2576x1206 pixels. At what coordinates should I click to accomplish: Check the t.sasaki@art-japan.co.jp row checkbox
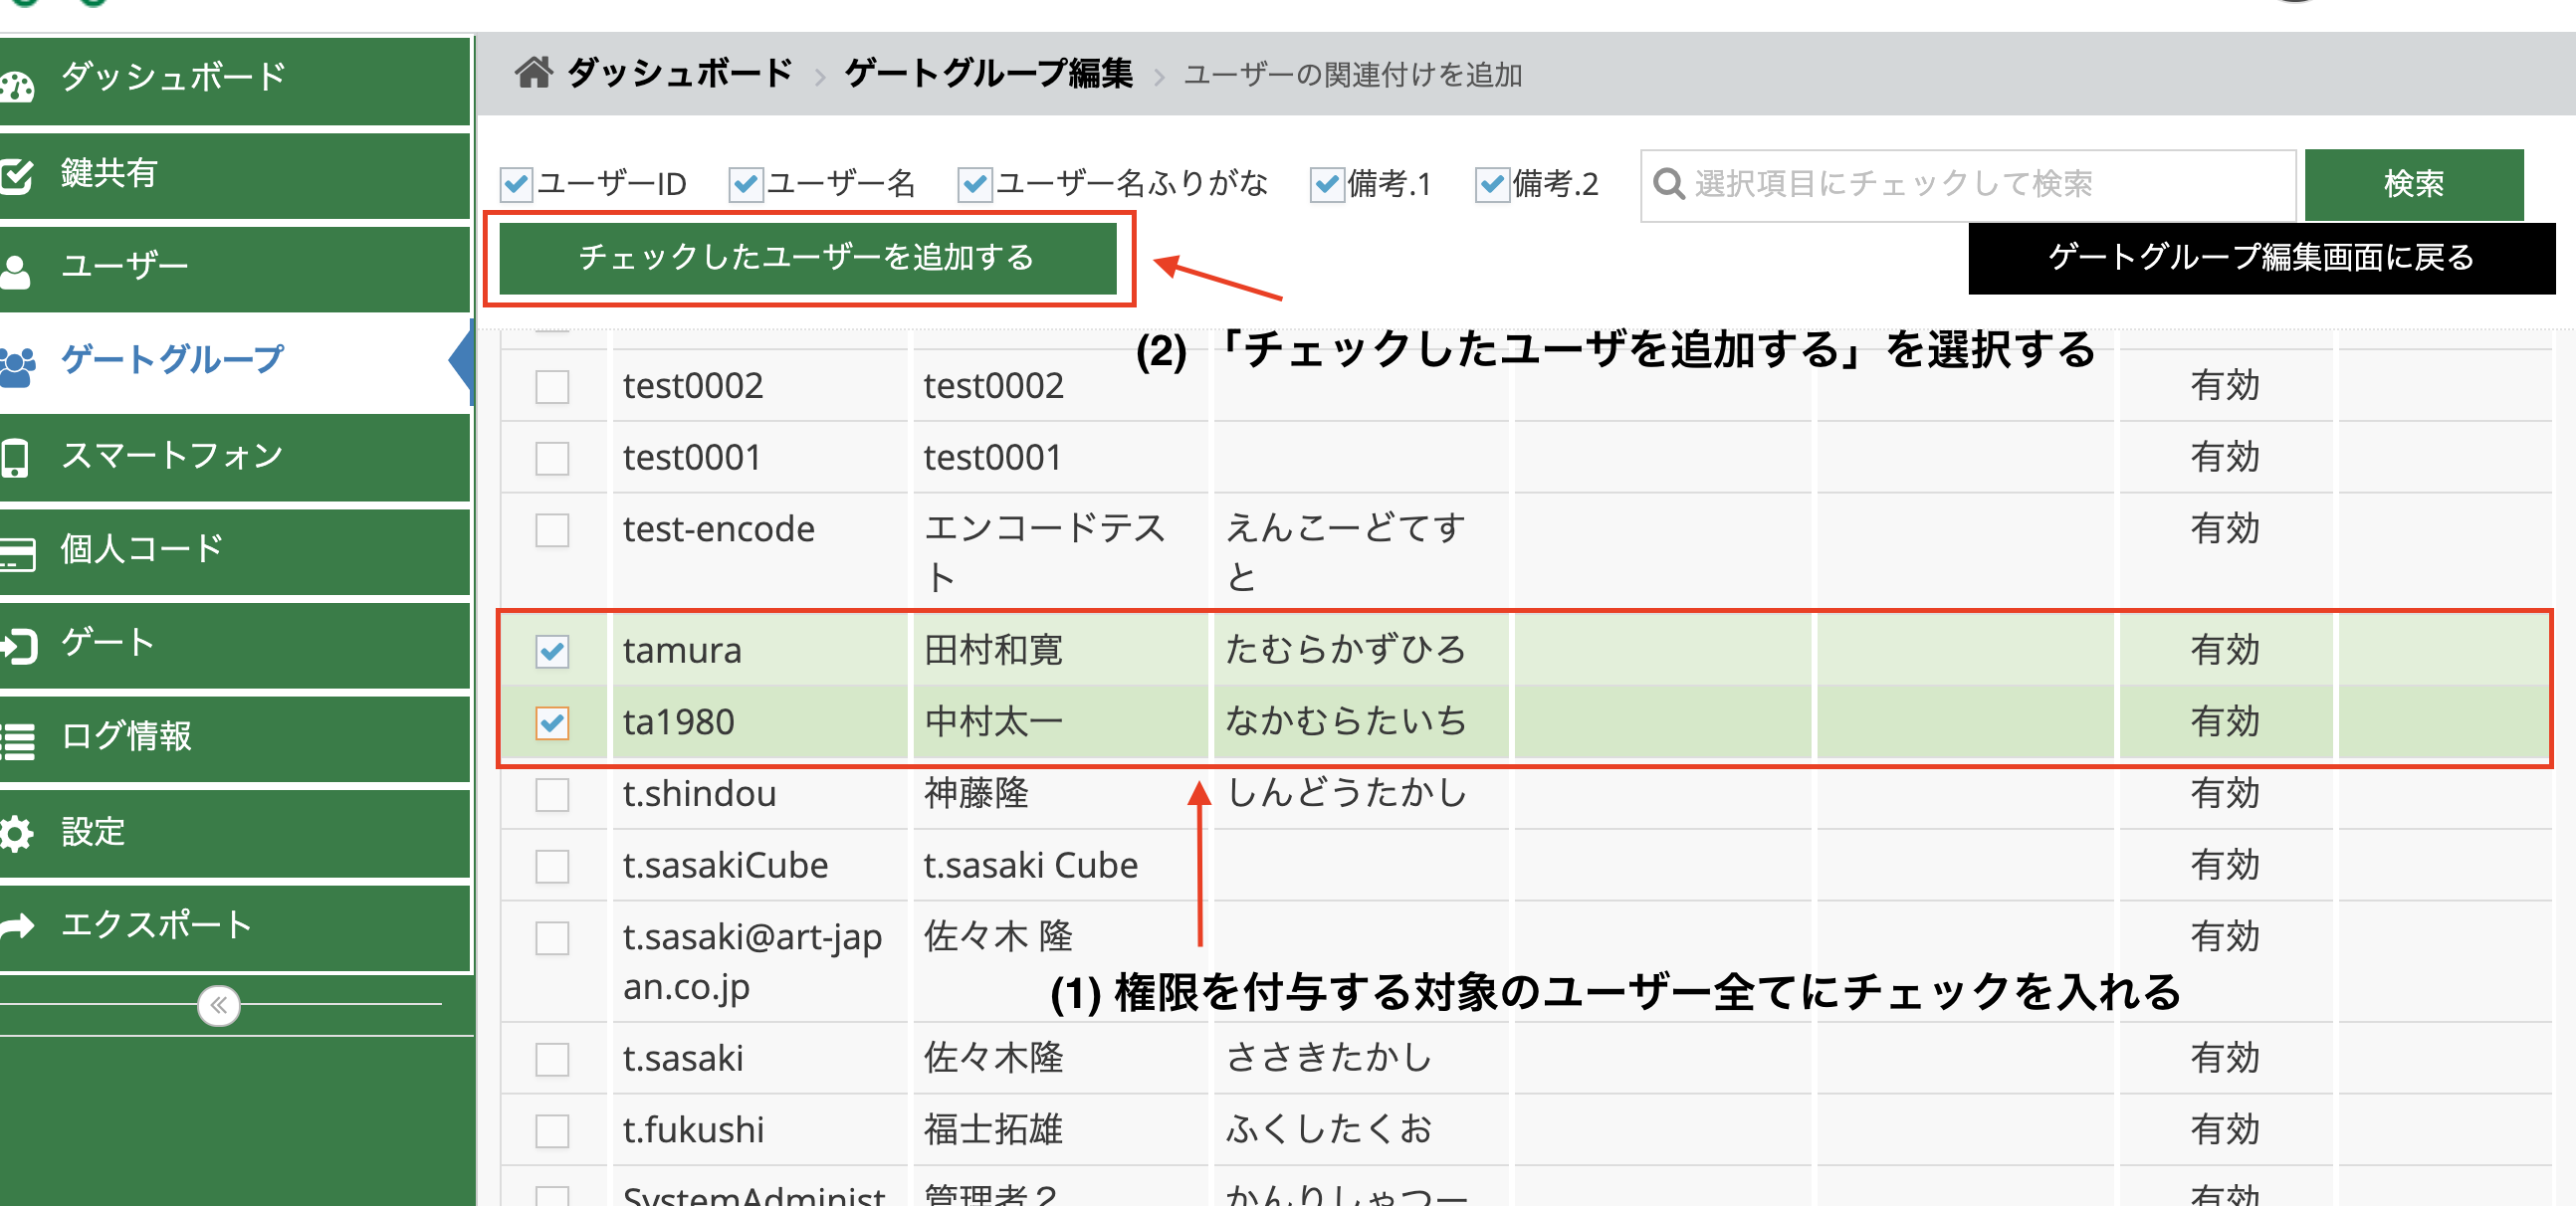(552, 938)
